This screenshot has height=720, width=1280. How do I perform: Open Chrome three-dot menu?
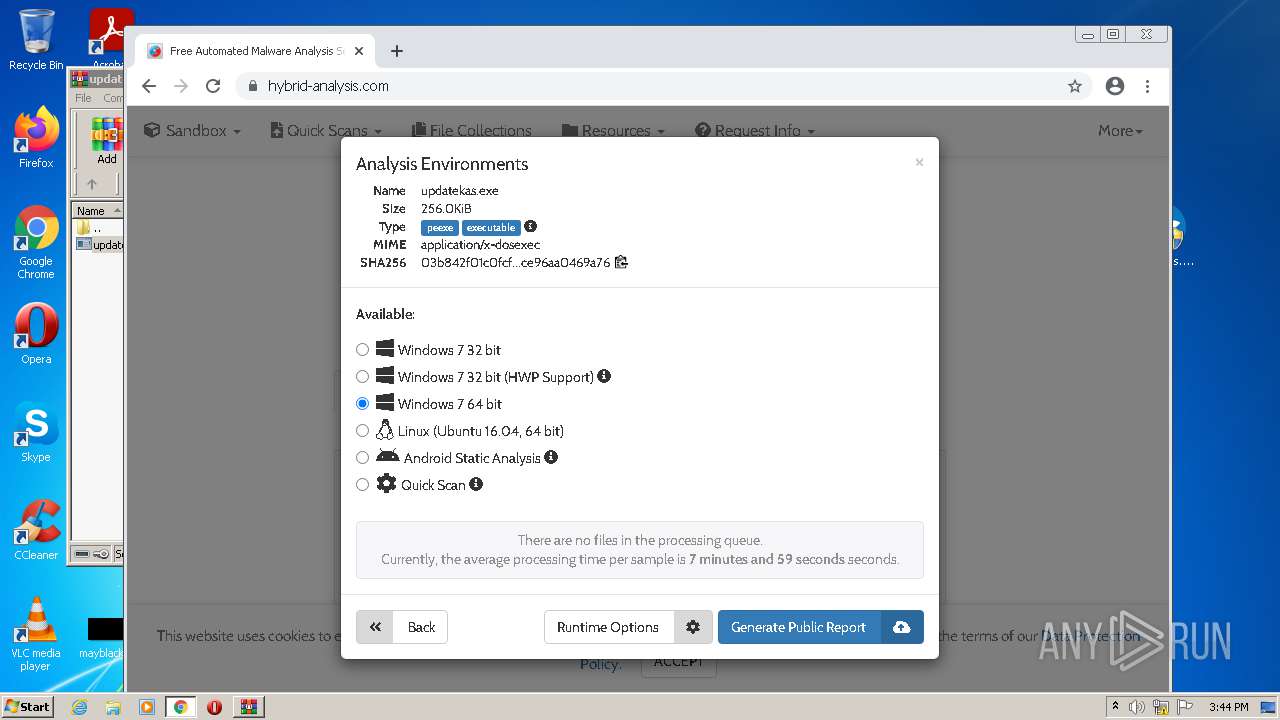[x=1147, y=86]
